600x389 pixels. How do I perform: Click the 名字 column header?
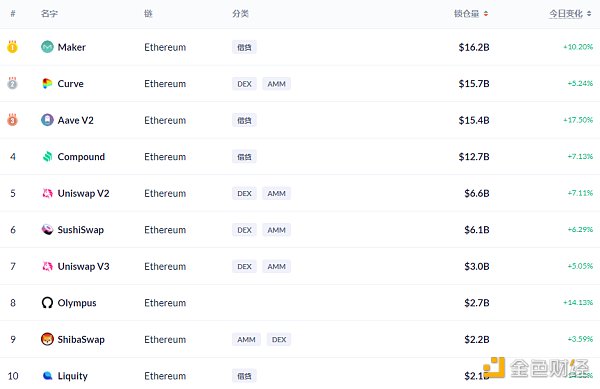point(49,14)
